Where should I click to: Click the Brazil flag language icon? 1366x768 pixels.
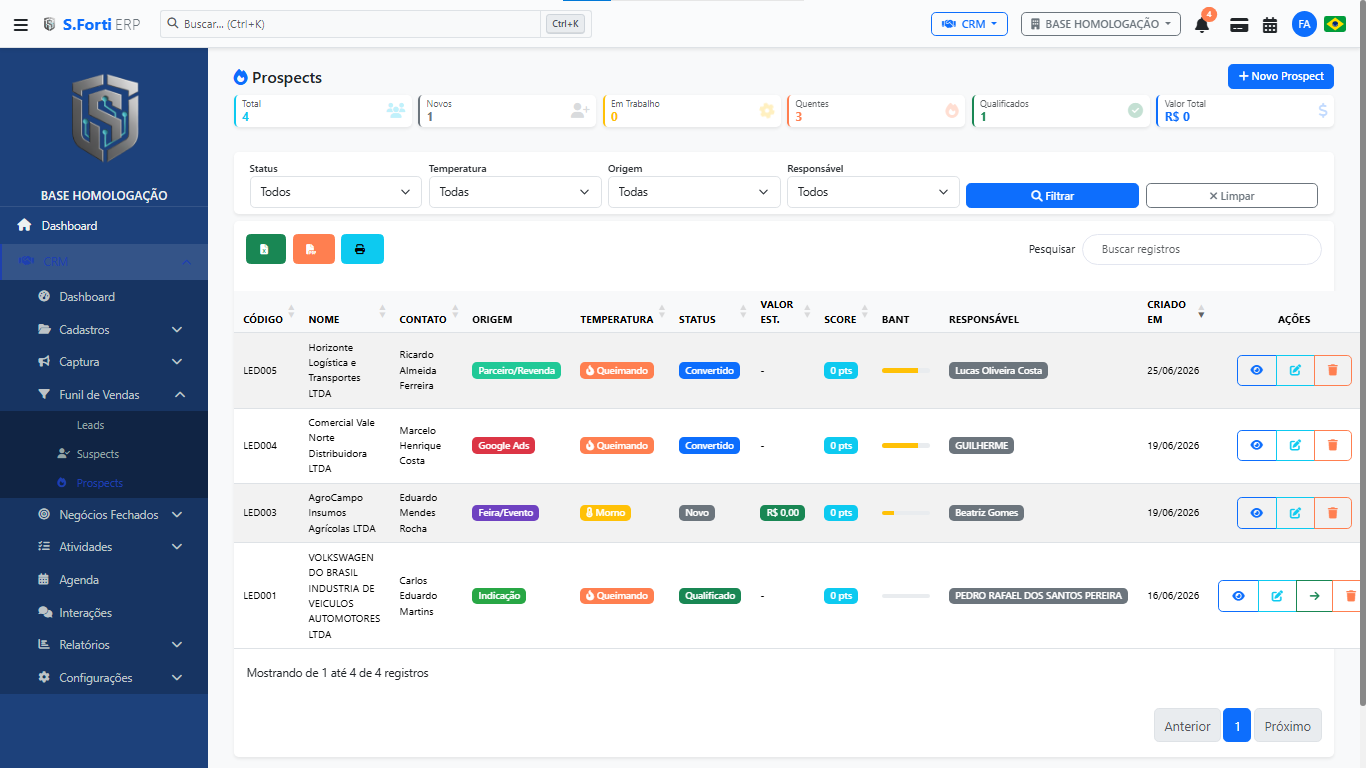[x=1335, y=24]
